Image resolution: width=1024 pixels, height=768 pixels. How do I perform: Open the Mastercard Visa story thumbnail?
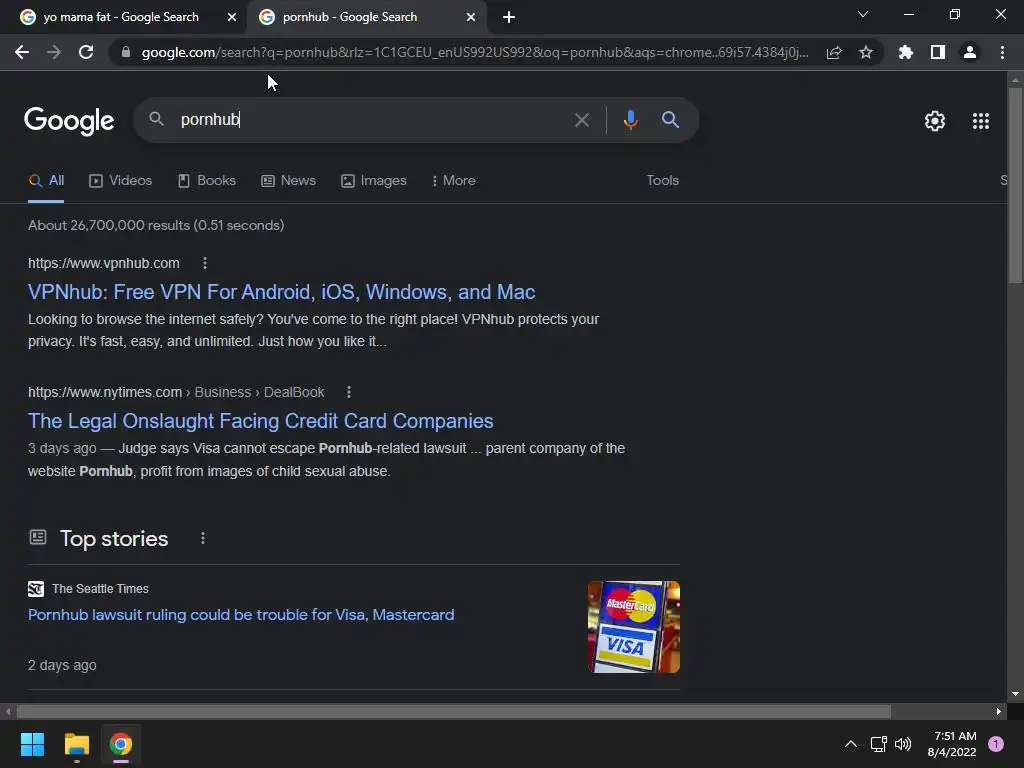coord(633,627)
